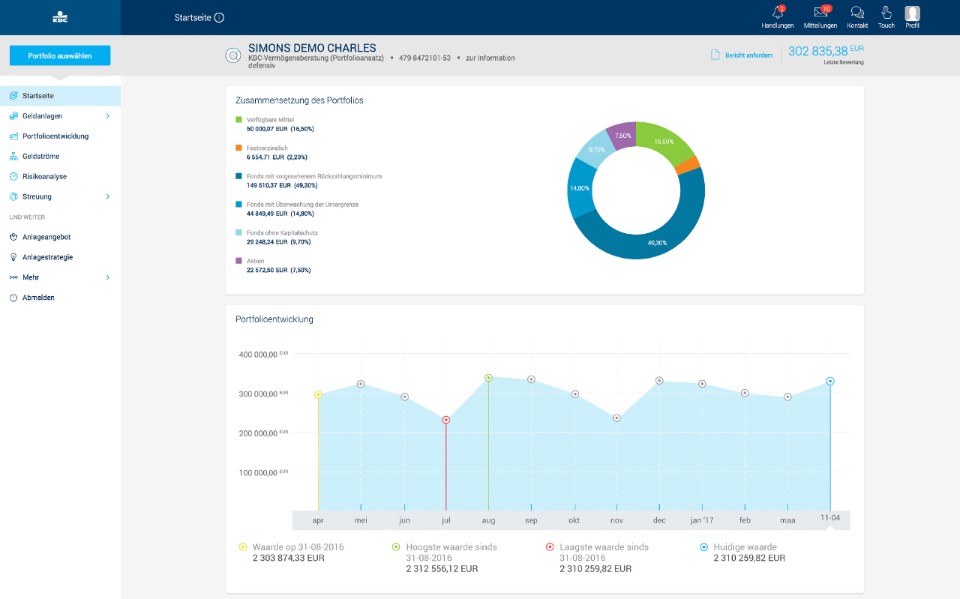Click the Geldanlagen sidebar icon

tap(13, 116)
